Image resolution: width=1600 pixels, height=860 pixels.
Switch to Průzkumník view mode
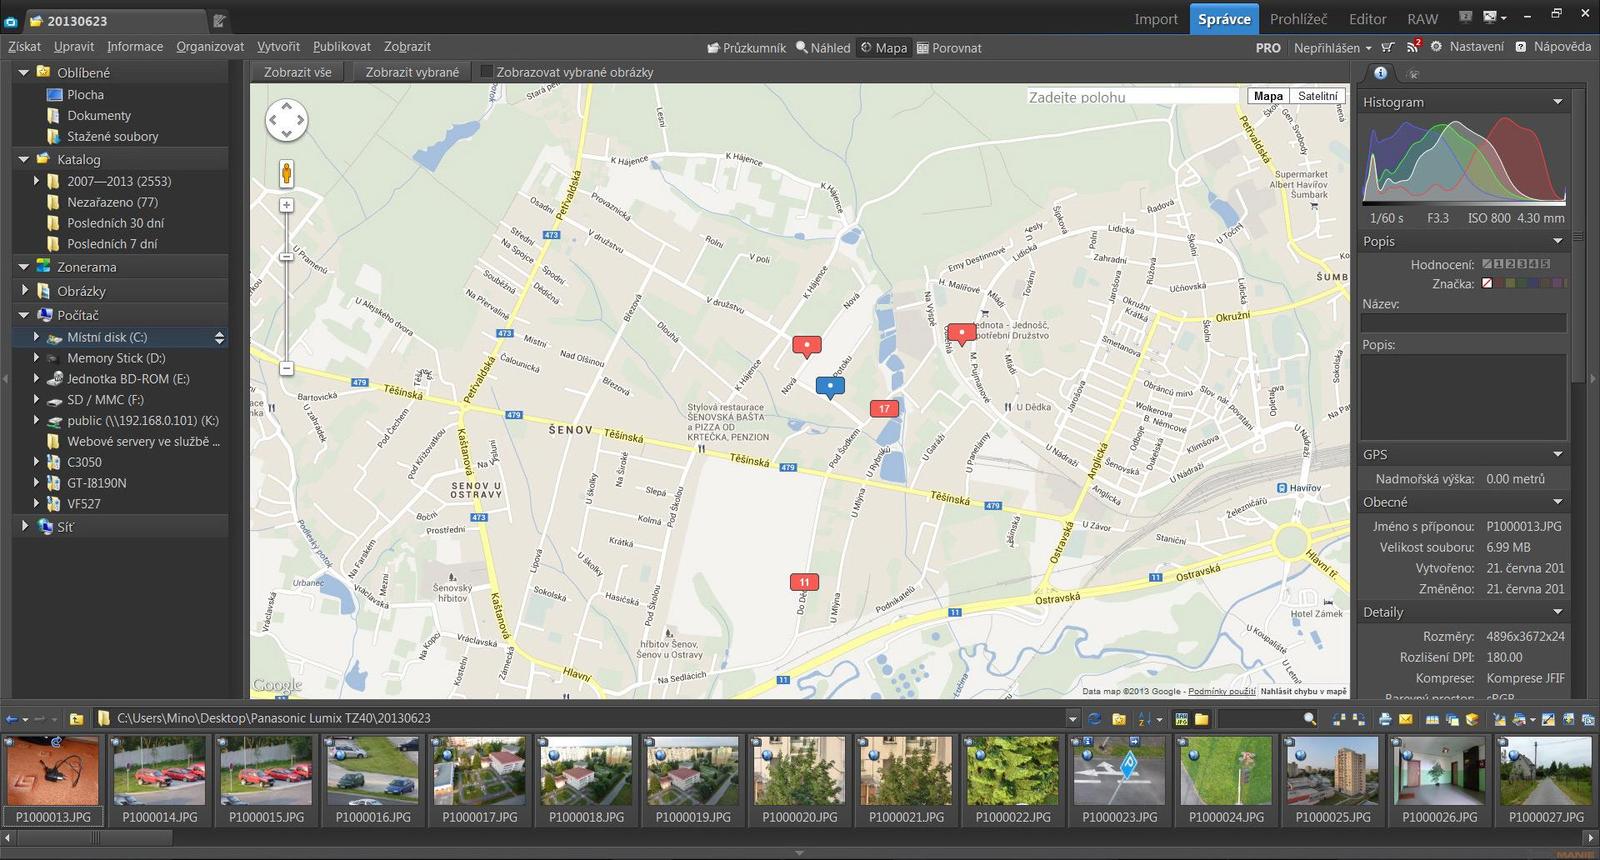click(x=746, y=47)
